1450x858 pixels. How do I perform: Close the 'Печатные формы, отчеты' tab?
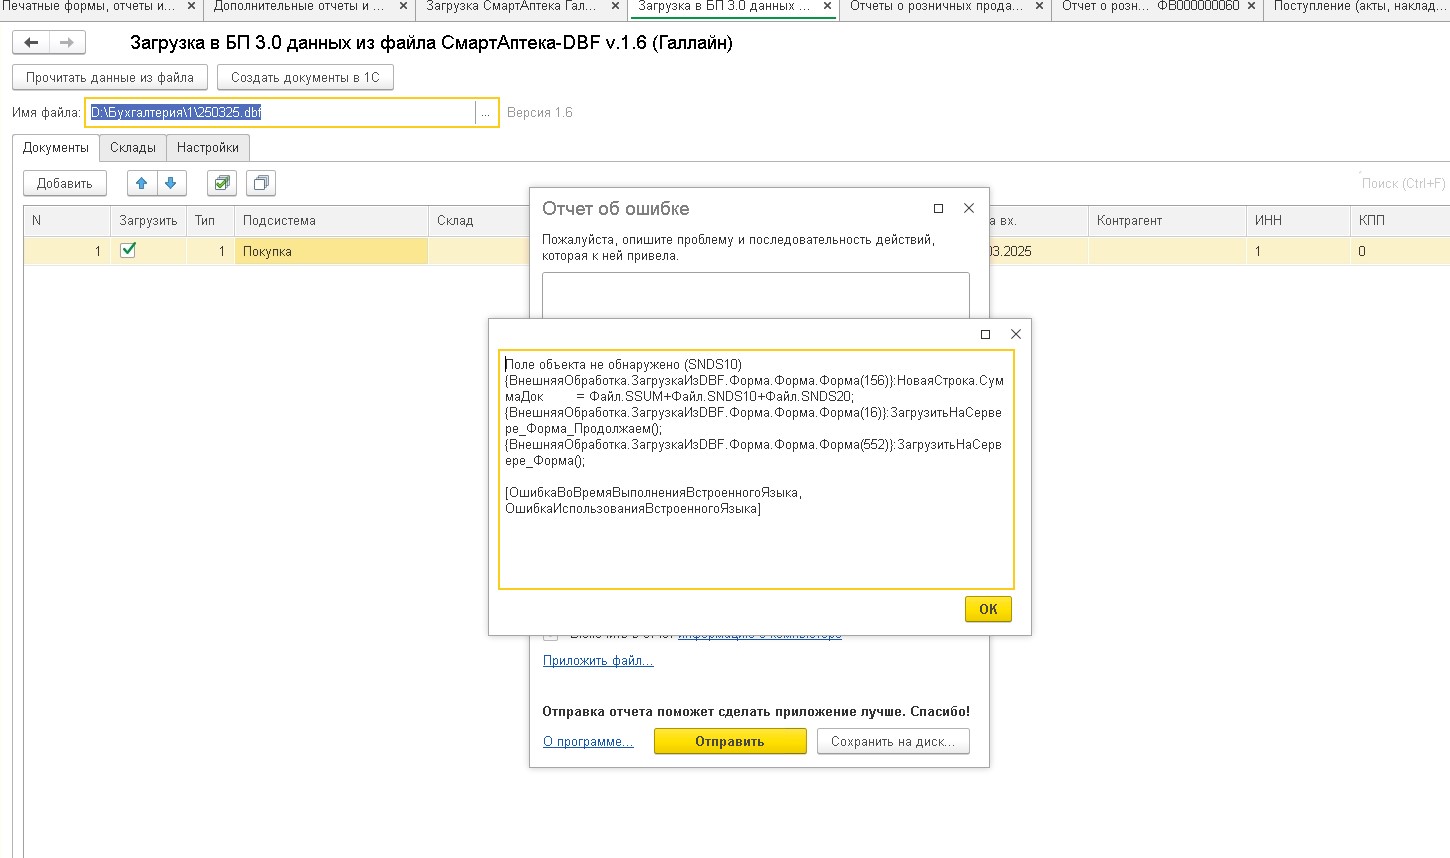pos(192,6)
